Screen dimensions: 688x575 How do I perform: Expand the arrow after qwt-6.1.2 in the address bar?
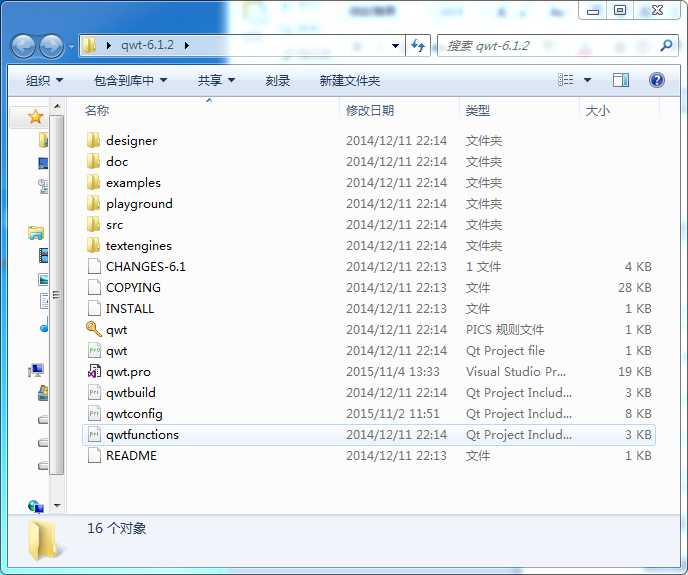pyautogui.click(x=187, y=45)
